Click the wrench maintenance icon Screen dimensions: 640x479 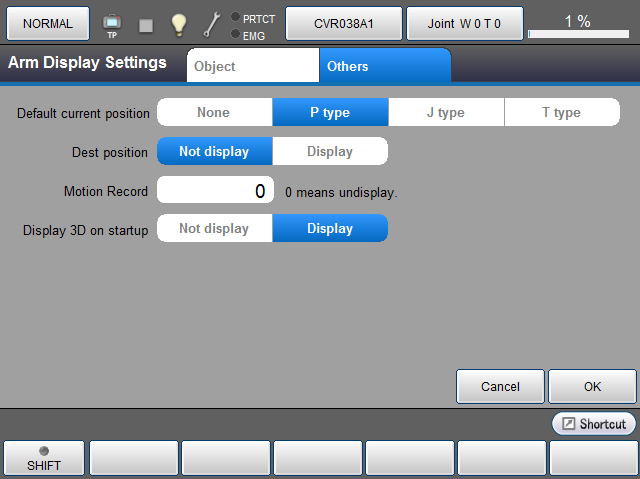[x=212, y=25]
